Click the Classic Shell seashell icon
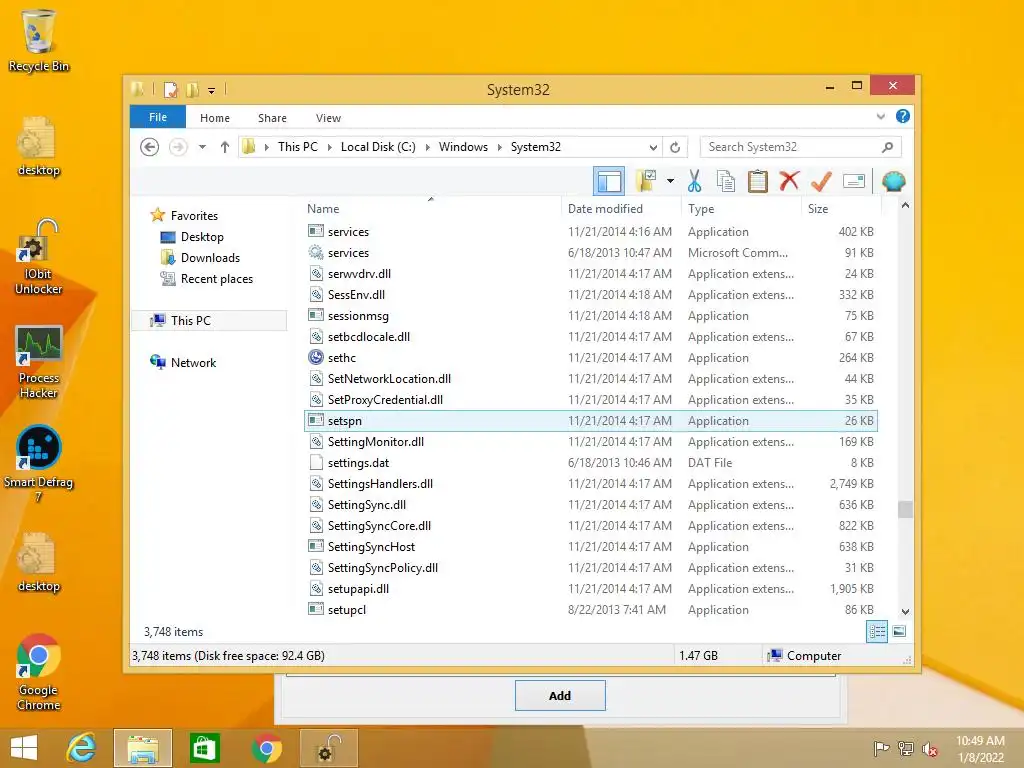Screen dimensions: 1024x768 893,181
